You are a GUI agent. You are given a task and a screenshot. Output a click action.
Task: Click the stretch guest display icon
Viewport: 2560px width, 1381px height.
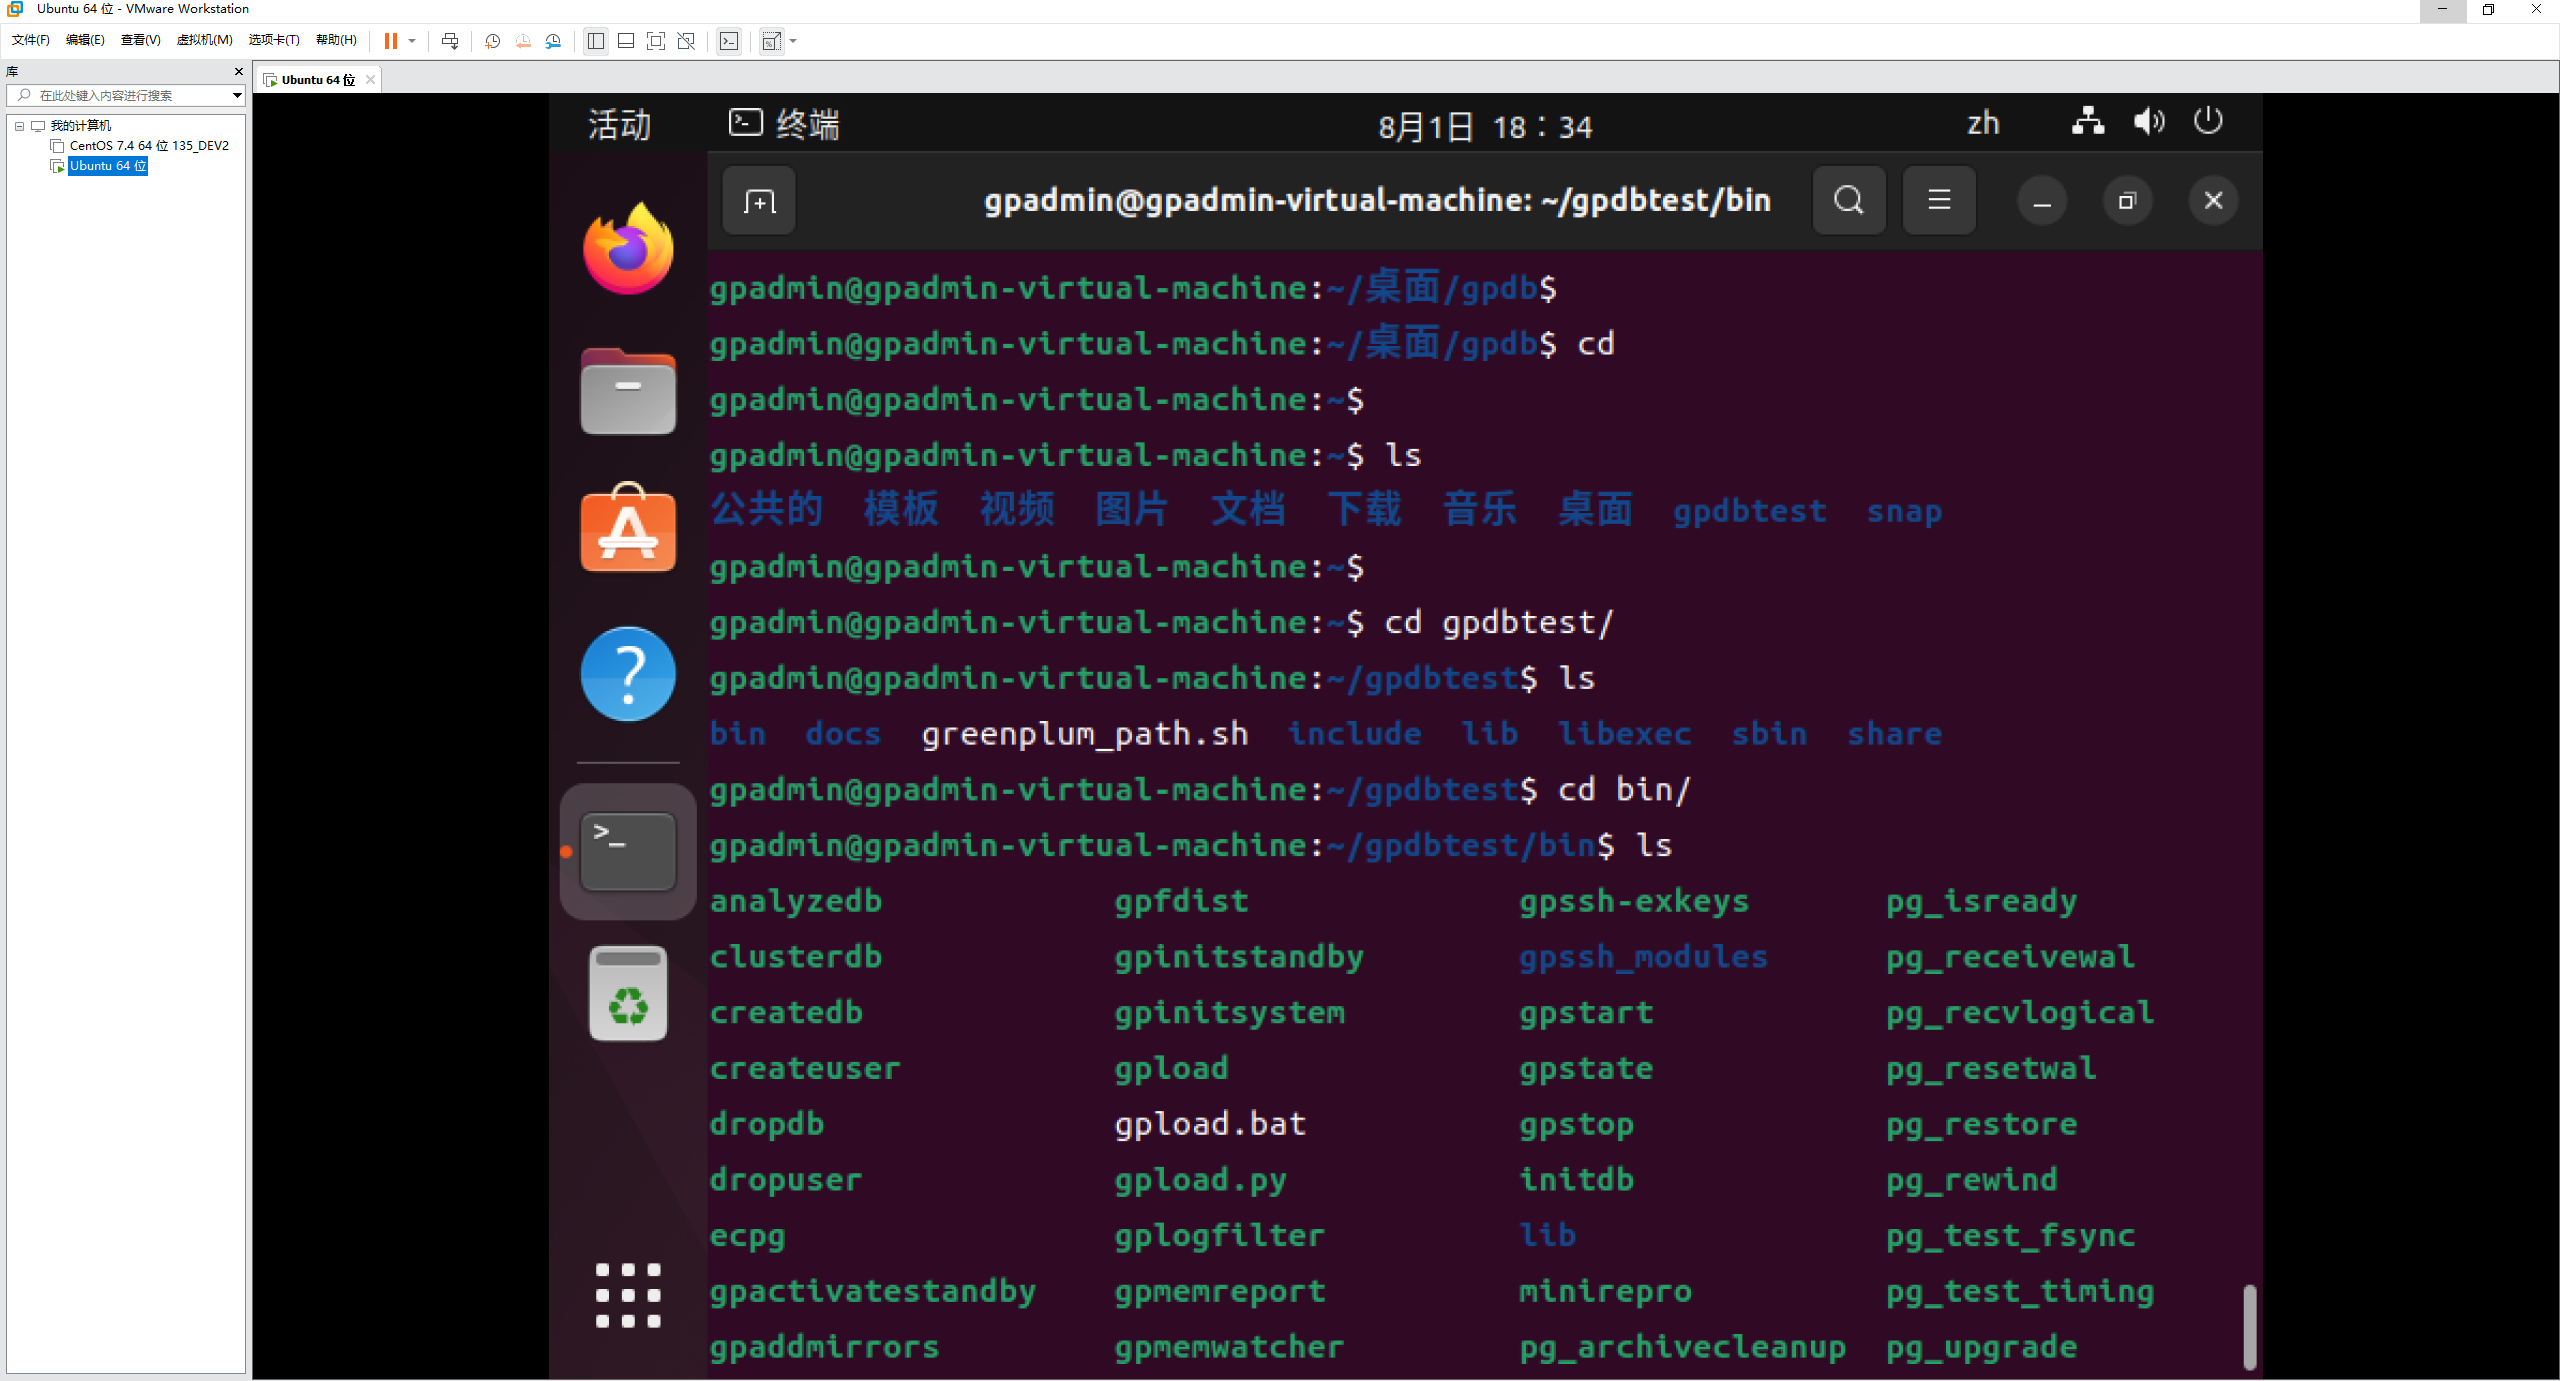(771, 41)
